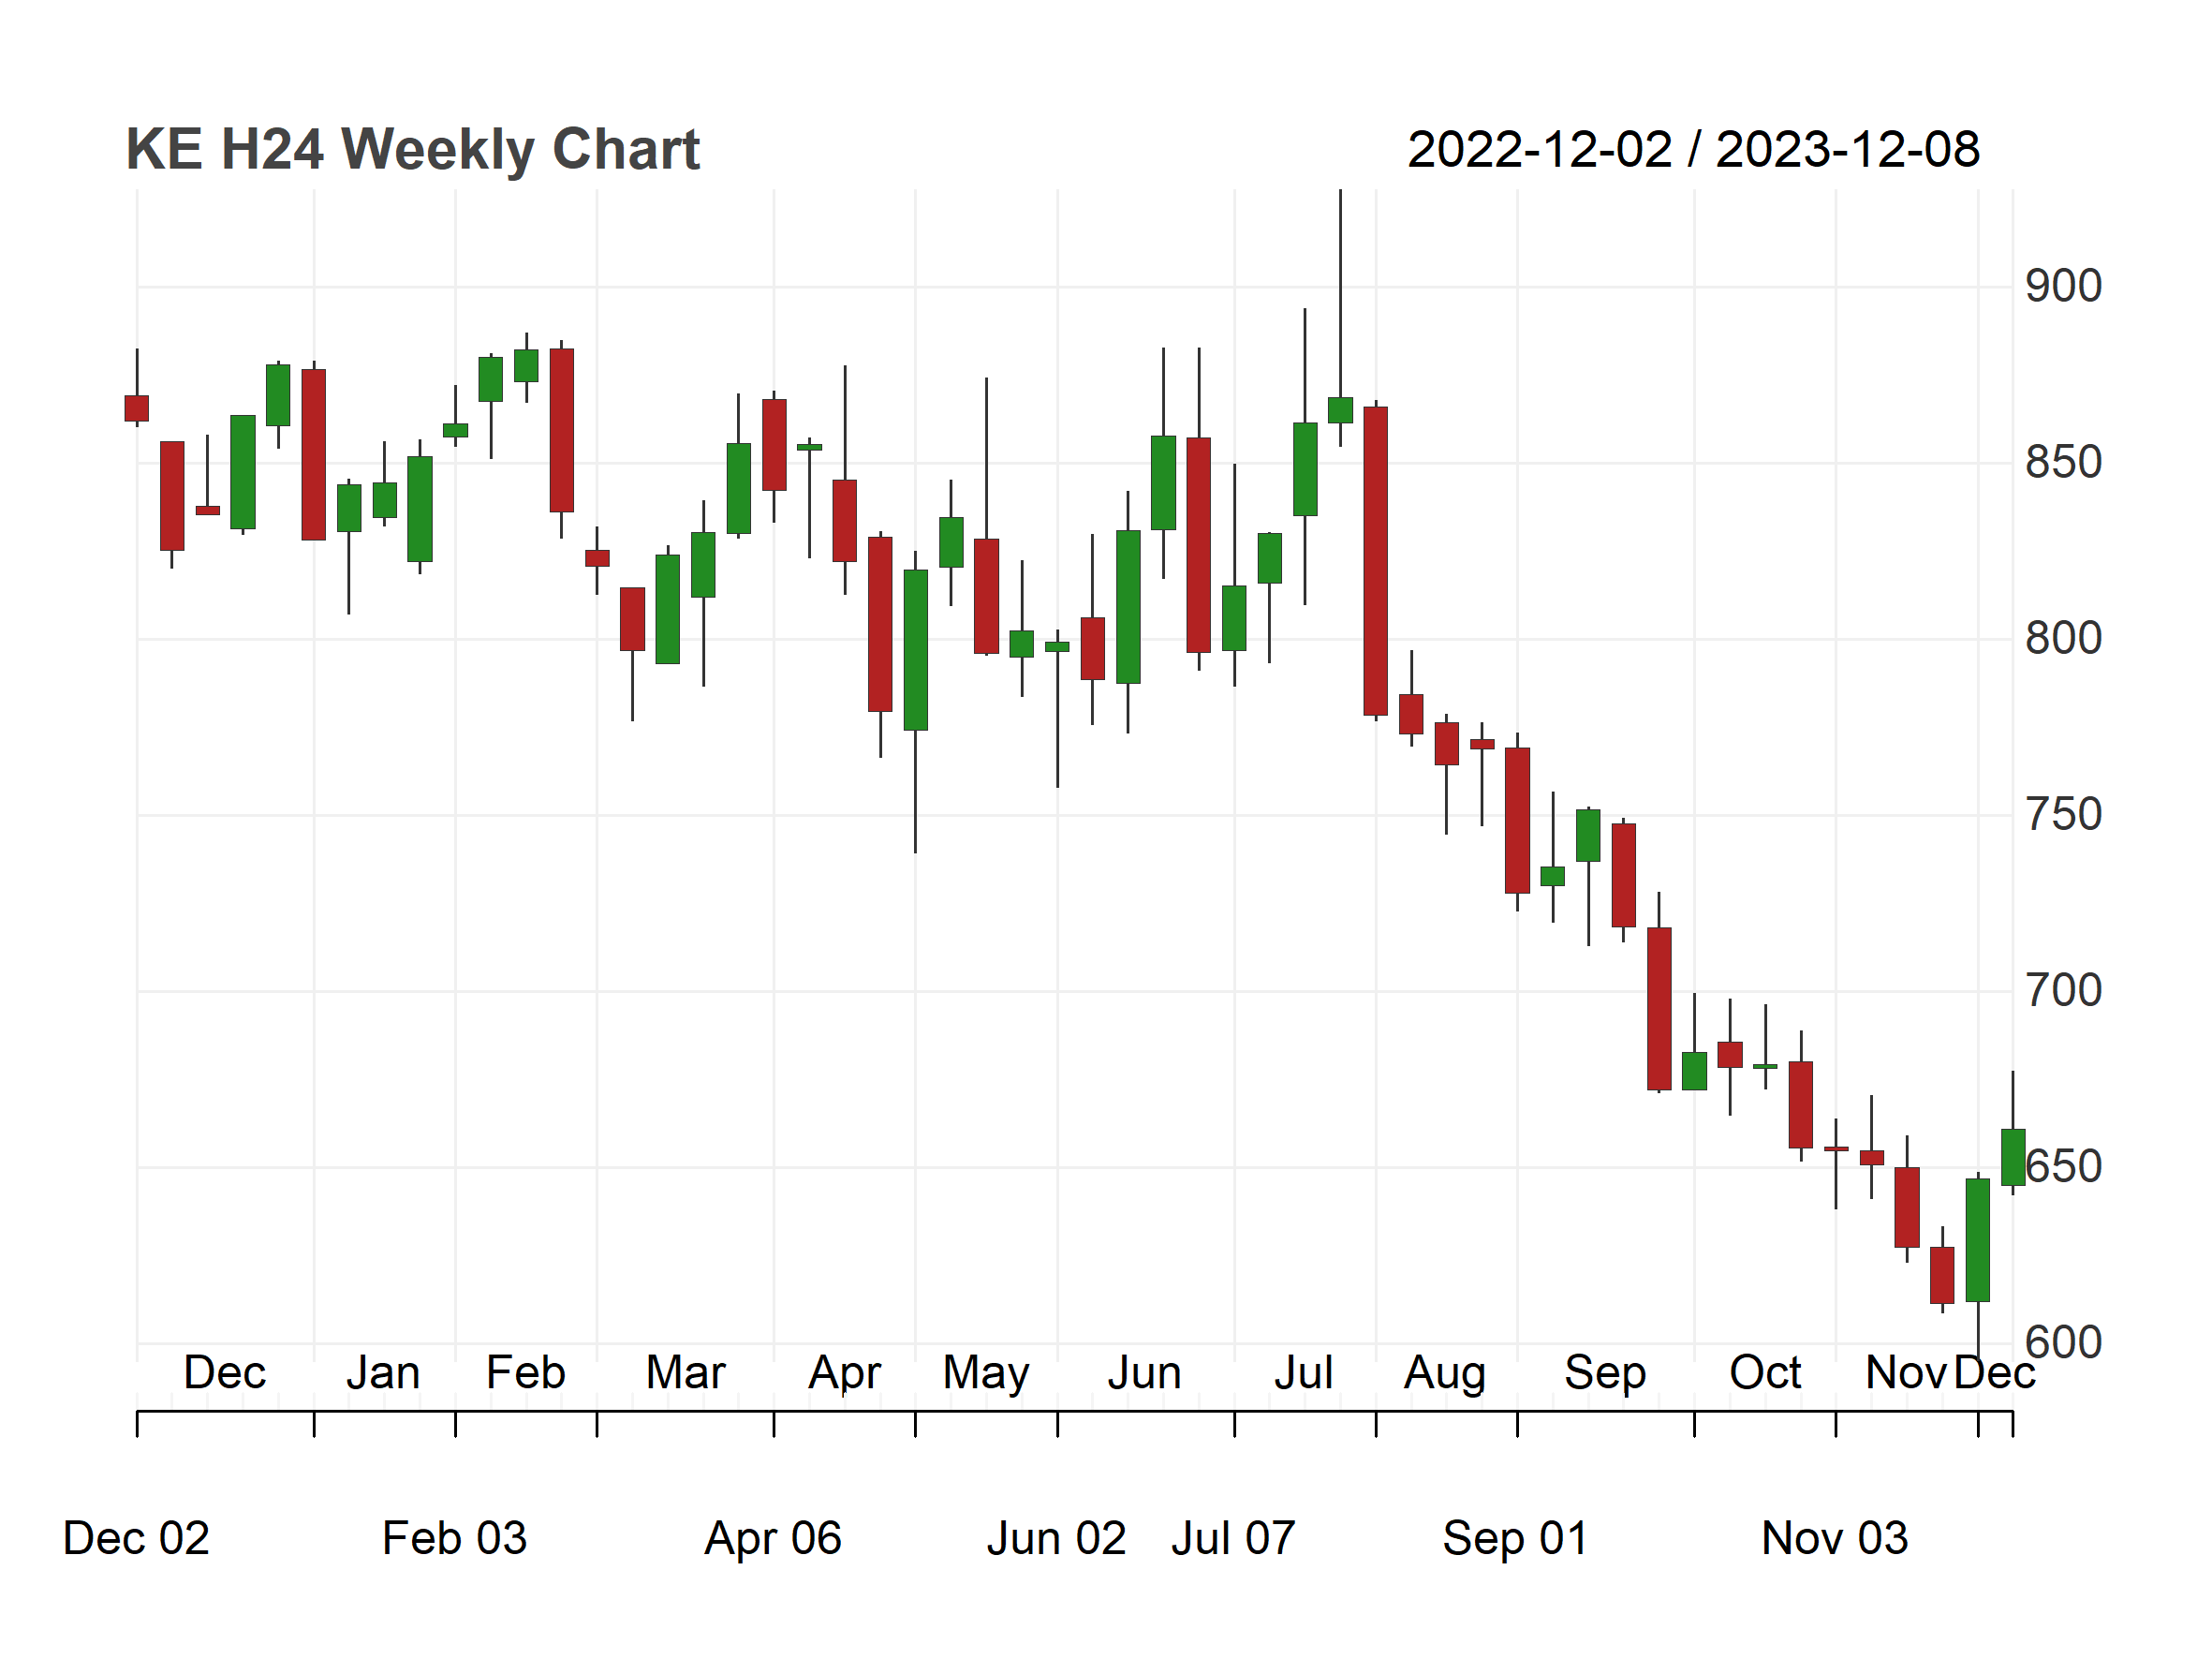Click the last green candlestick in December
The image size is (2212, 1659).
coord(2013,1158)
